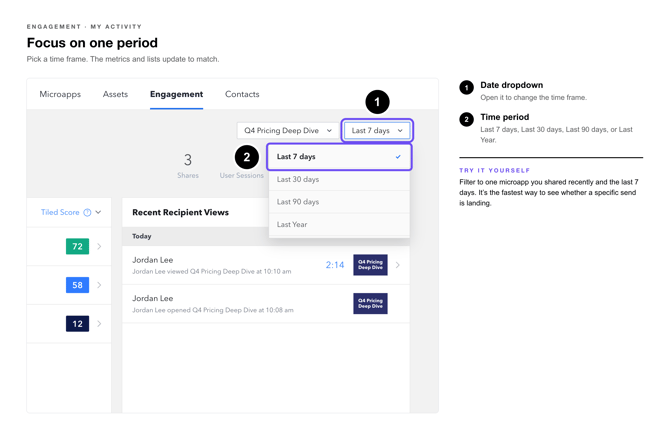Expand the arrow beside score 72
Screen dimensions: 670x430
pyautogui.click(x=99, y=246)
